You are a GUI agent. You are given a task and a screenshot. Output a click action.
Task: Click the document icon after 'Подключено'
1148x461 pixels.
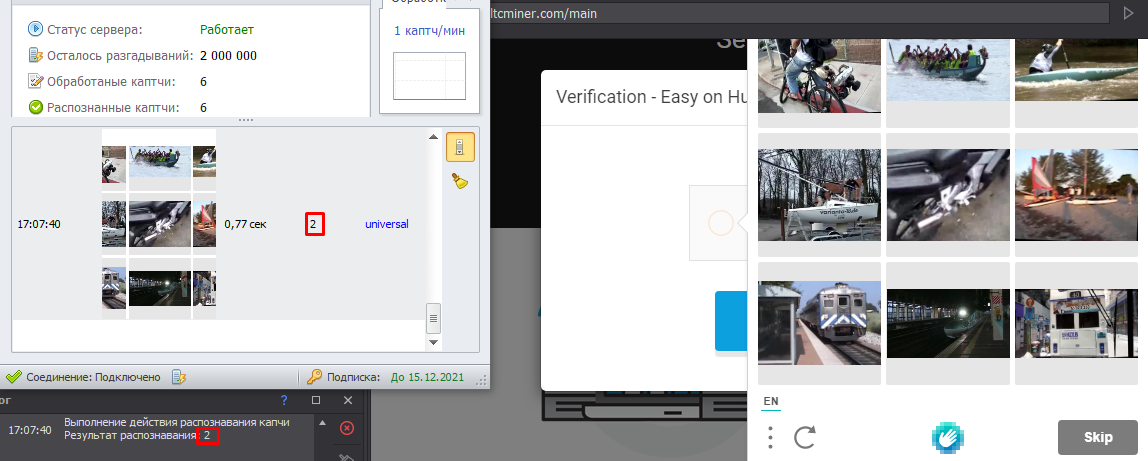179,377
